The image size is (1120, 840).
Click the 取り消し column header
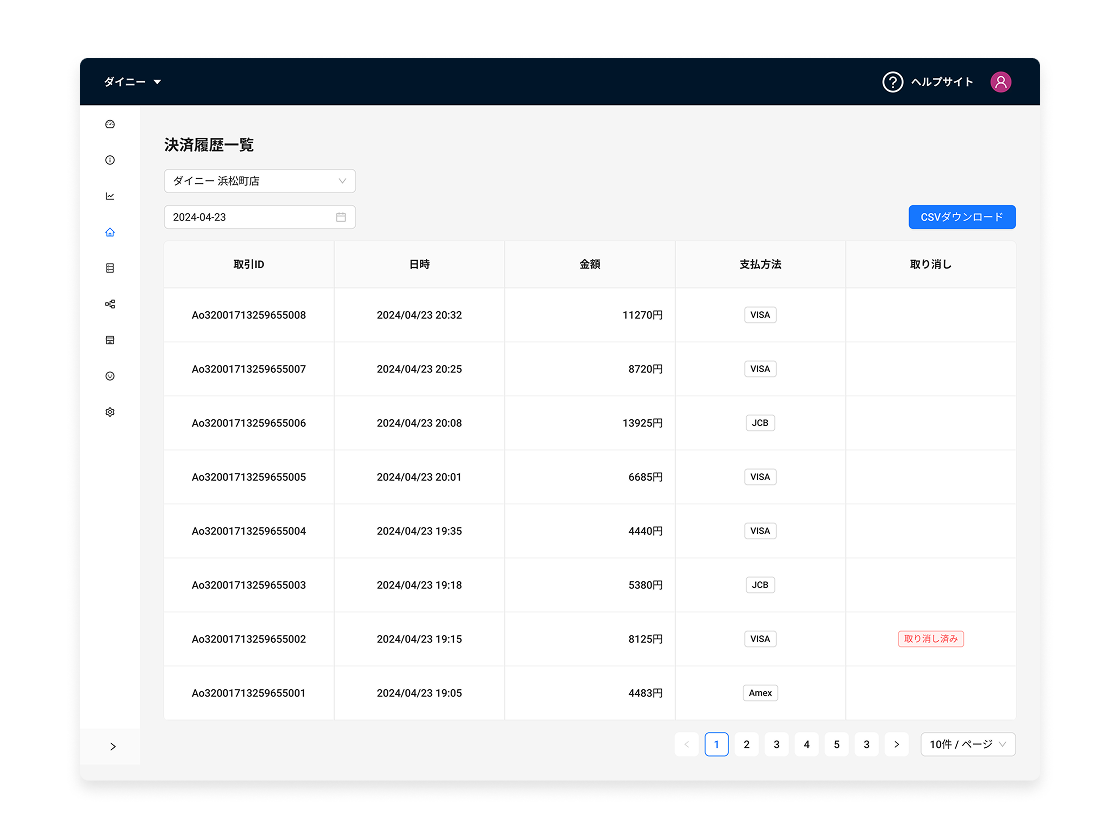[x=931, y=264]
